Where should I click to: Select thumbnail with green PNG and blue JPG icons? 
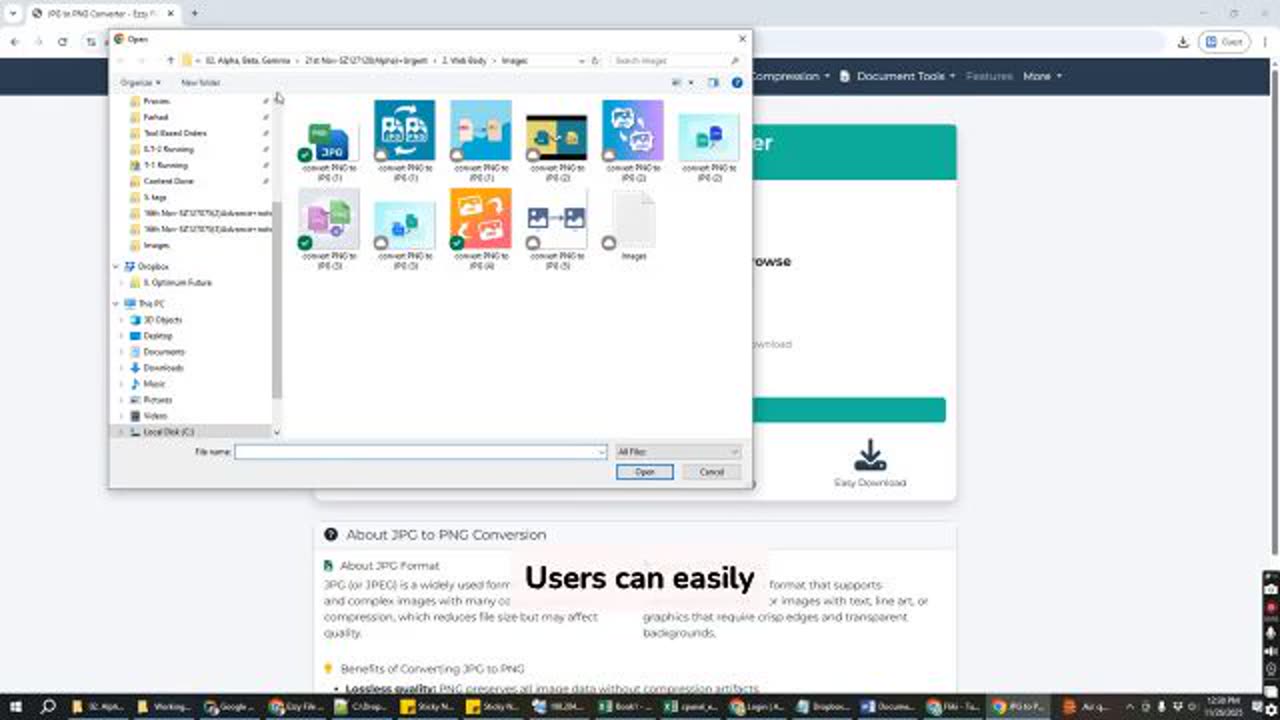(x=329, y=141)
